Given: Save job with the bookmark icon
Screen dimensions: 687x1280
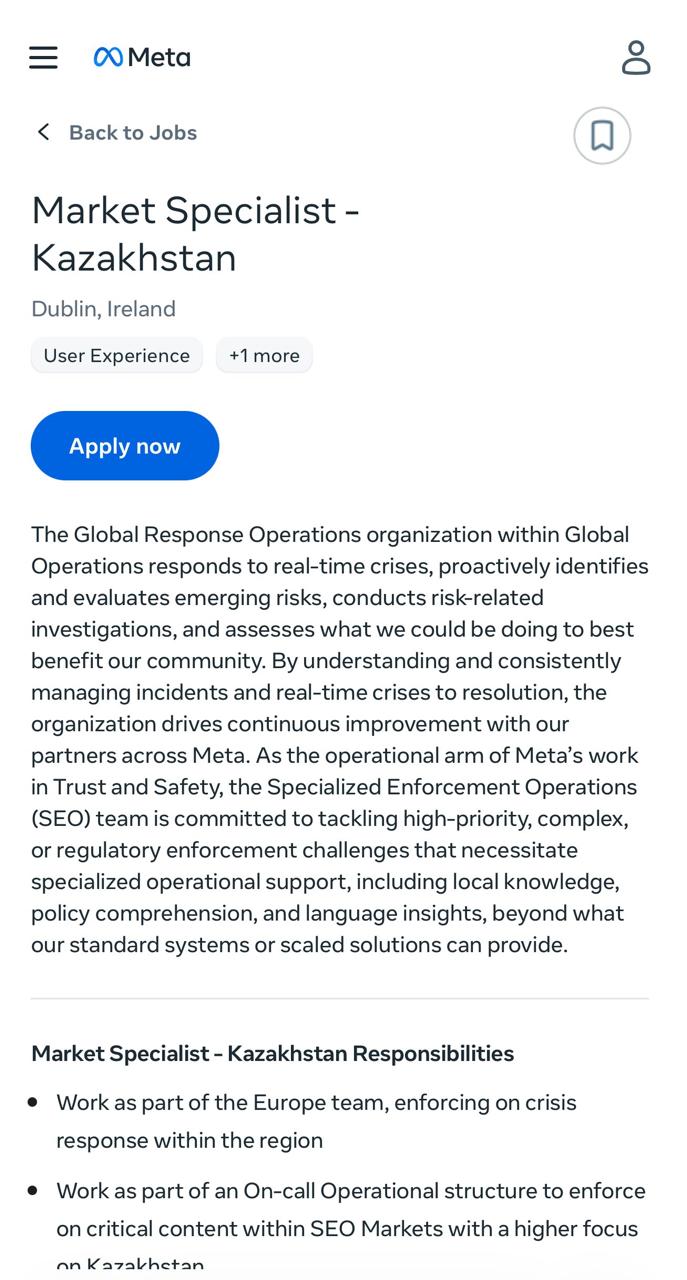Looking at the screenshot, I should coord(602,135).
